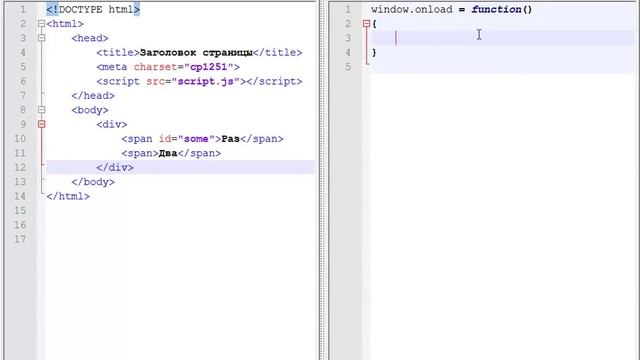Place cursor on highlighted line 3 of script
This screenshot has height=360, width=640.
(503, 38)
